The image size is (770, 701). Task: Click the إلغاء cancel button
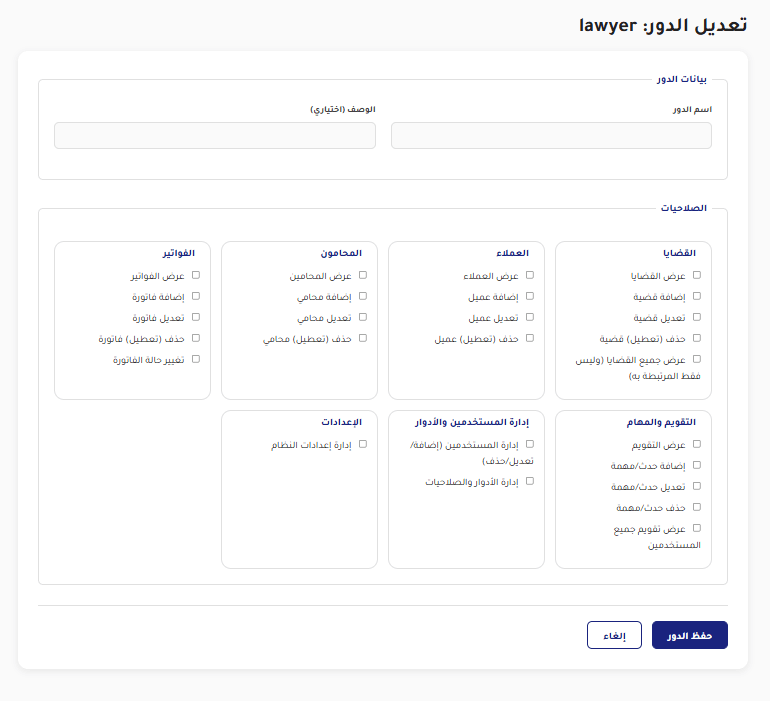(x=614, y=636)
